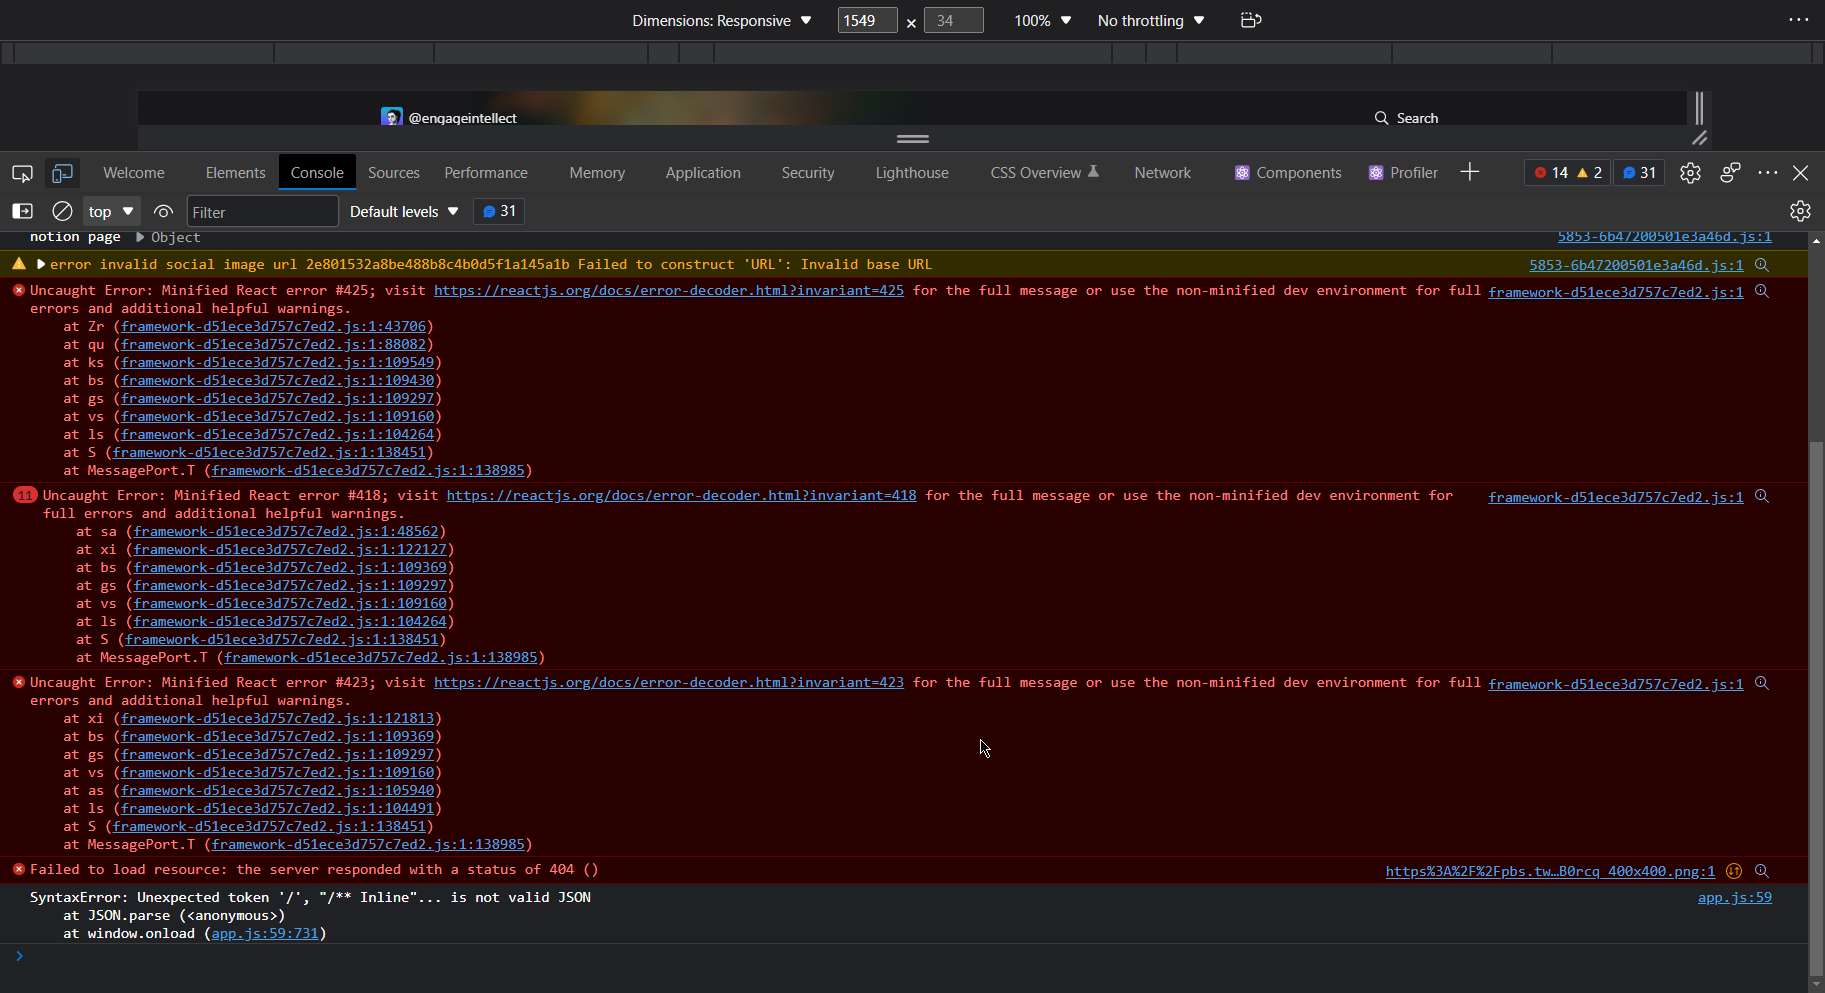The height and width of the screenshot is (993, 1825).
Task: Switch to the Elements tab
Action: pyautogui.click(x=235, y=173)
